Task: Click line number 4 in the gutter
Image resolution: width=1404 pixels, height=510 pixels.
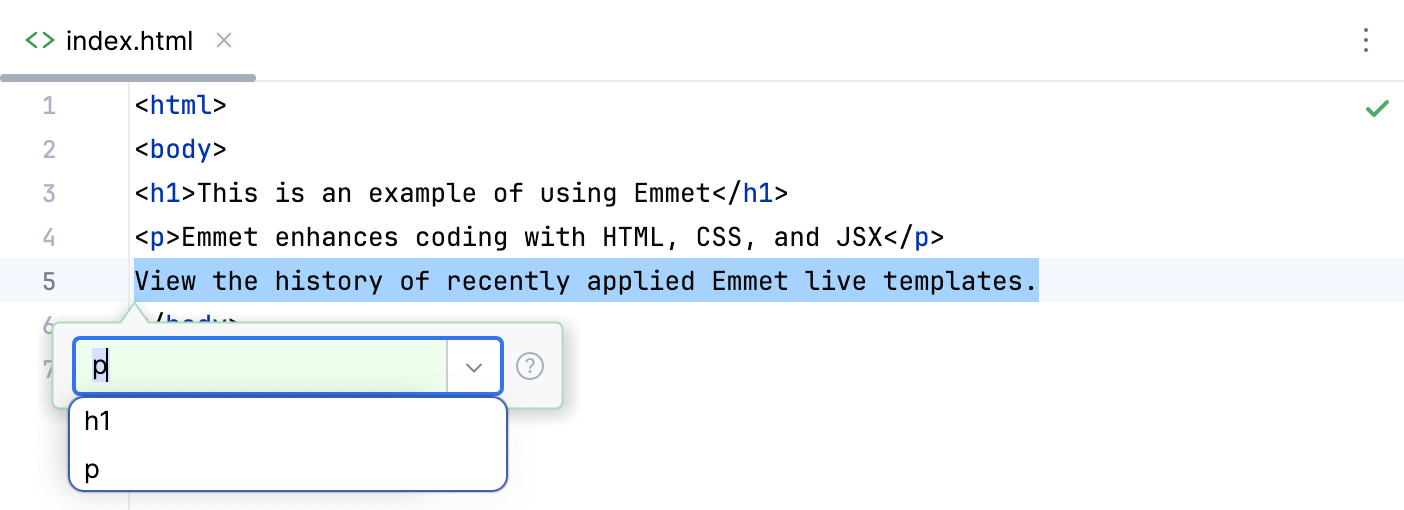Action: (x=49, y=238)
